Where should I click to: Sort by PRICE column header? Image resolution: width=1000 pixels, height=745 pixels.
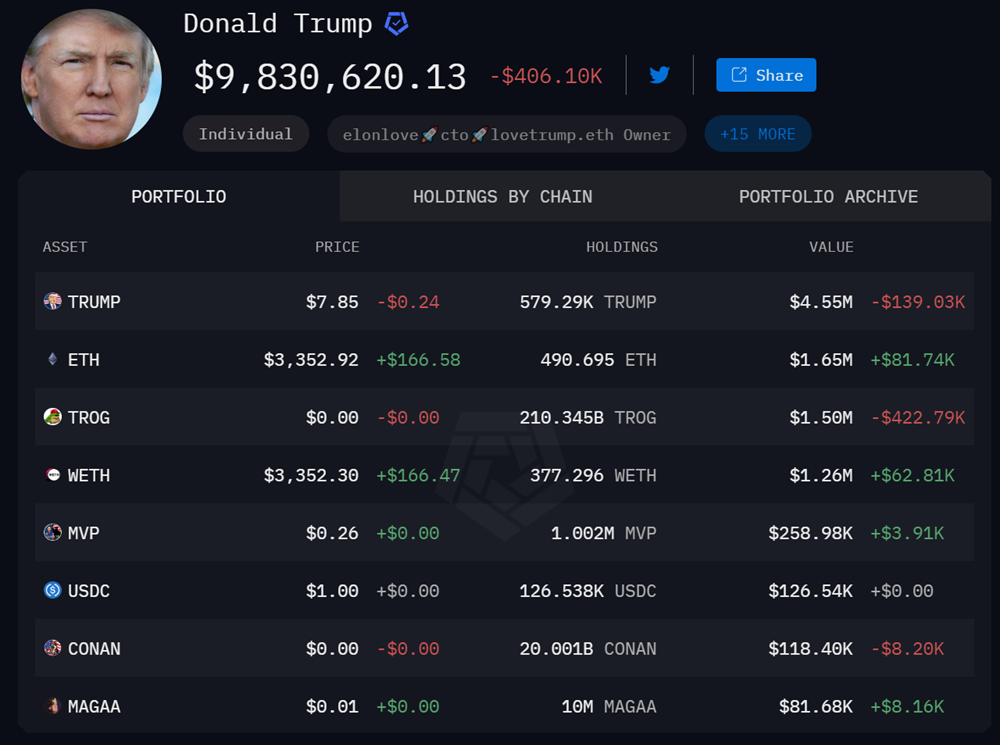click(x=337, y=247)
